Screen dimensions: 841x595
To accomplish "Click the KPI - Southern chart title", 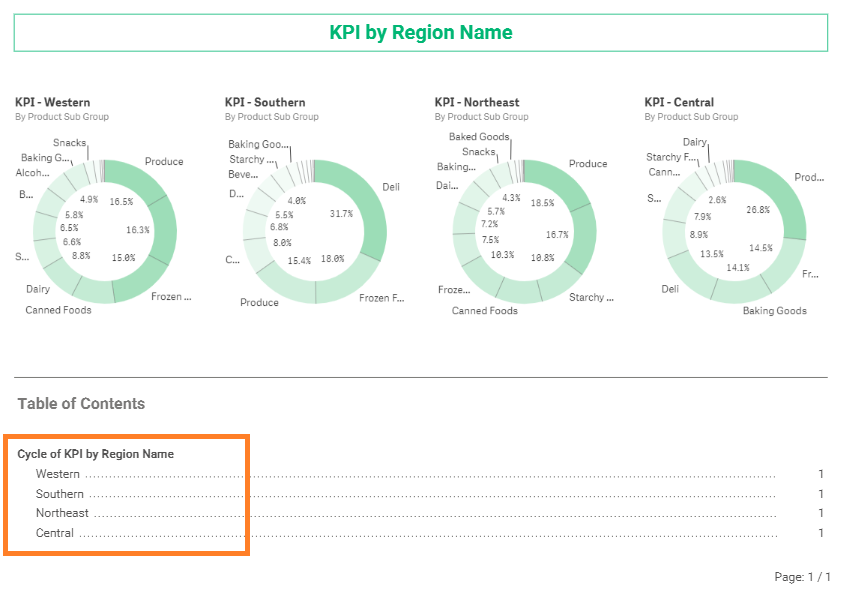I will [x=265, y=102].
